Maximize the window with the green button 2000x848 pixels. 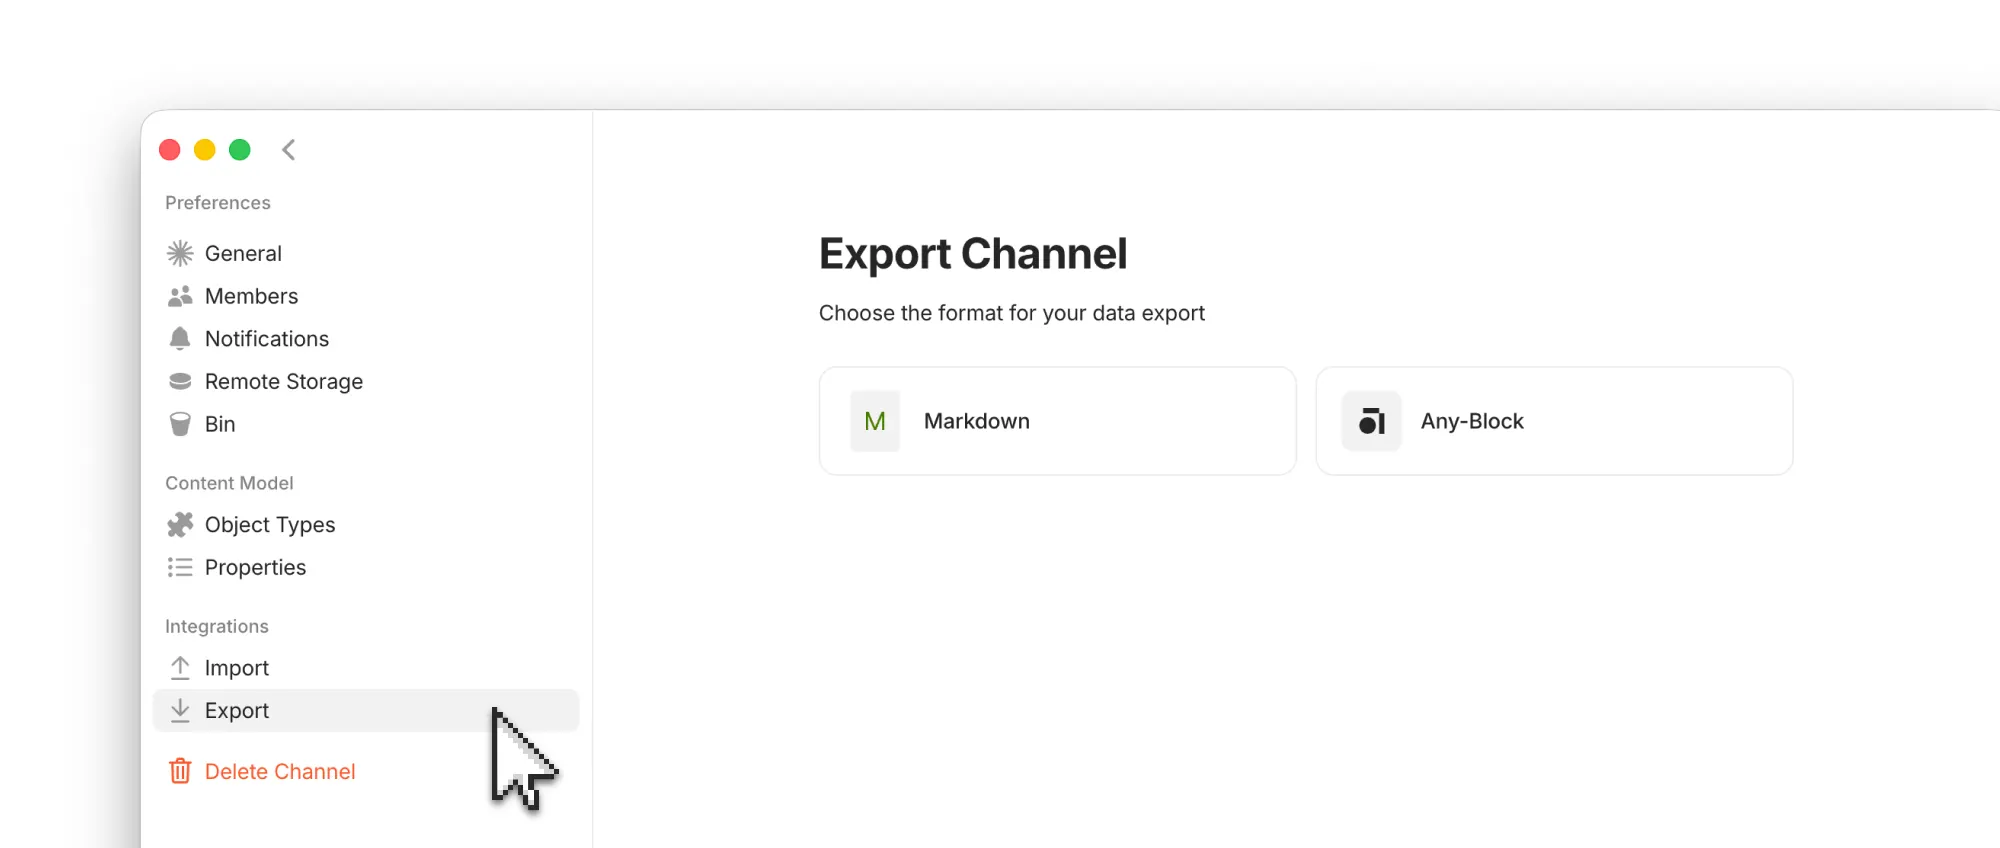point(240,150)
